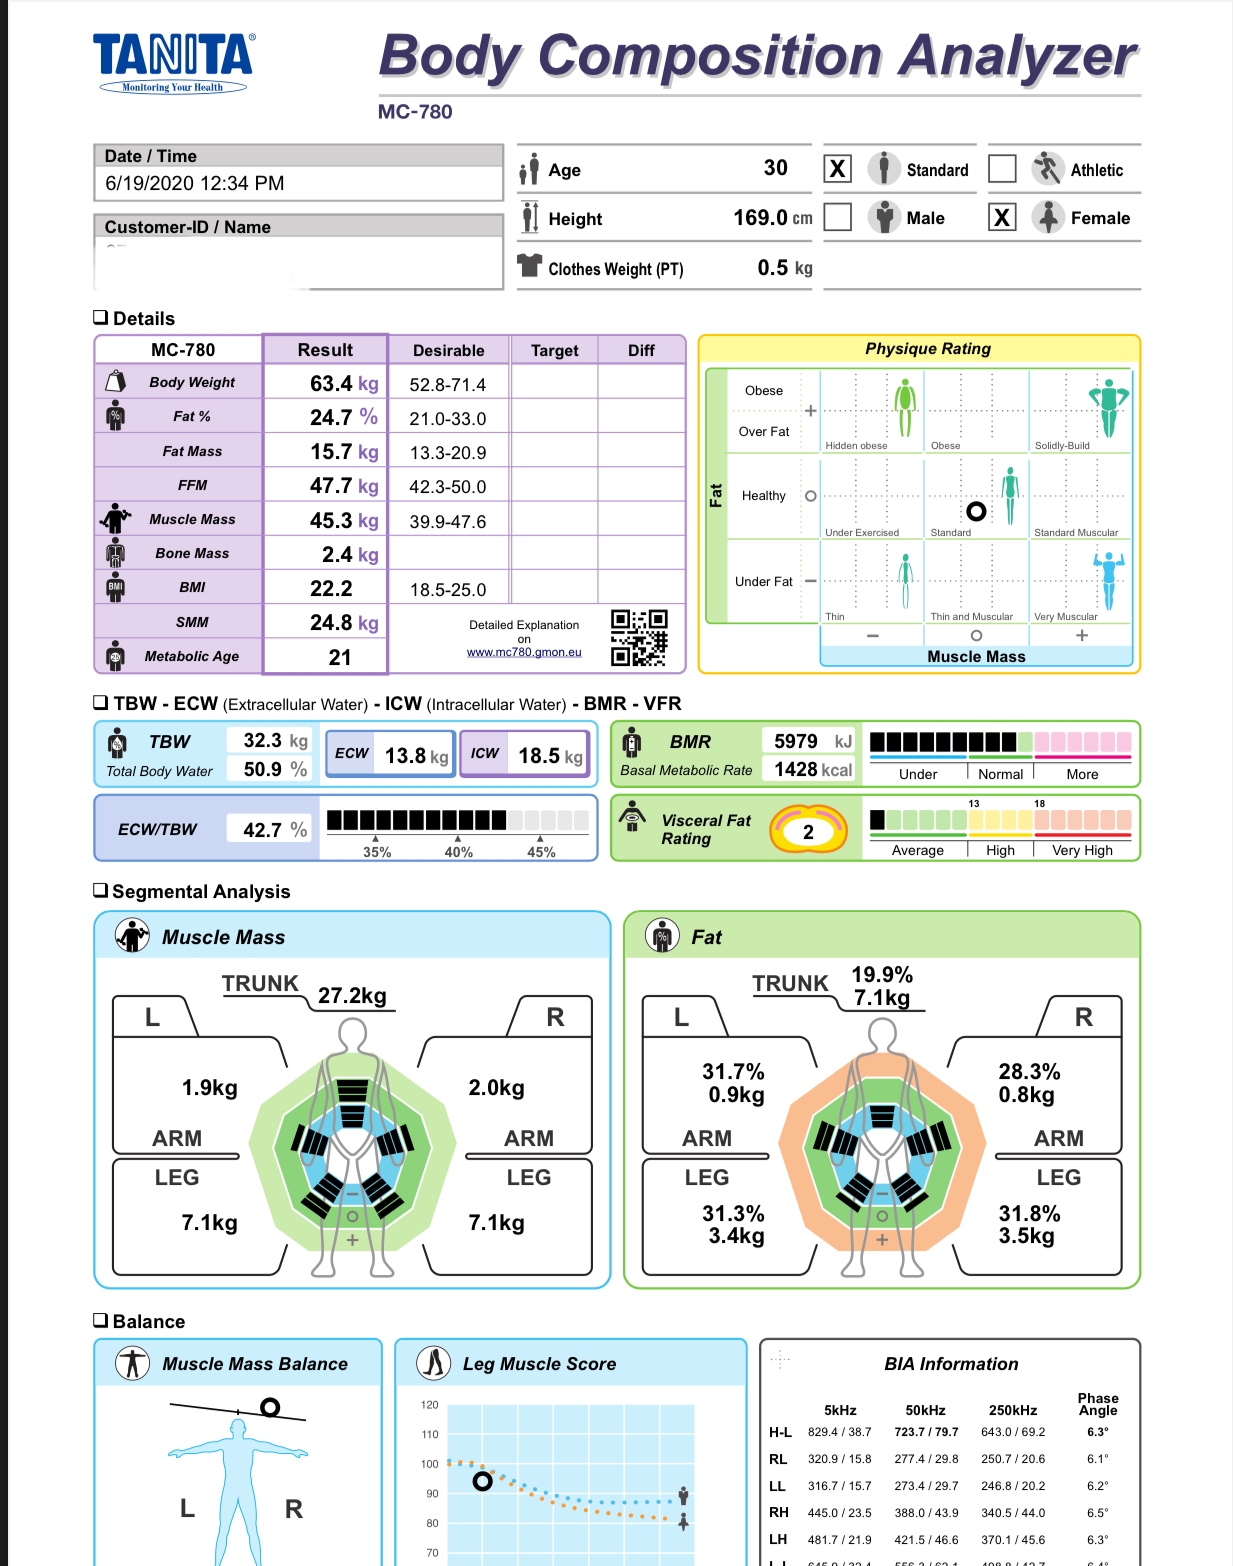The image size is (1233, 1566).
Task: Click the Bone Mass skeleton icon
Action: [x=116, y=552]
